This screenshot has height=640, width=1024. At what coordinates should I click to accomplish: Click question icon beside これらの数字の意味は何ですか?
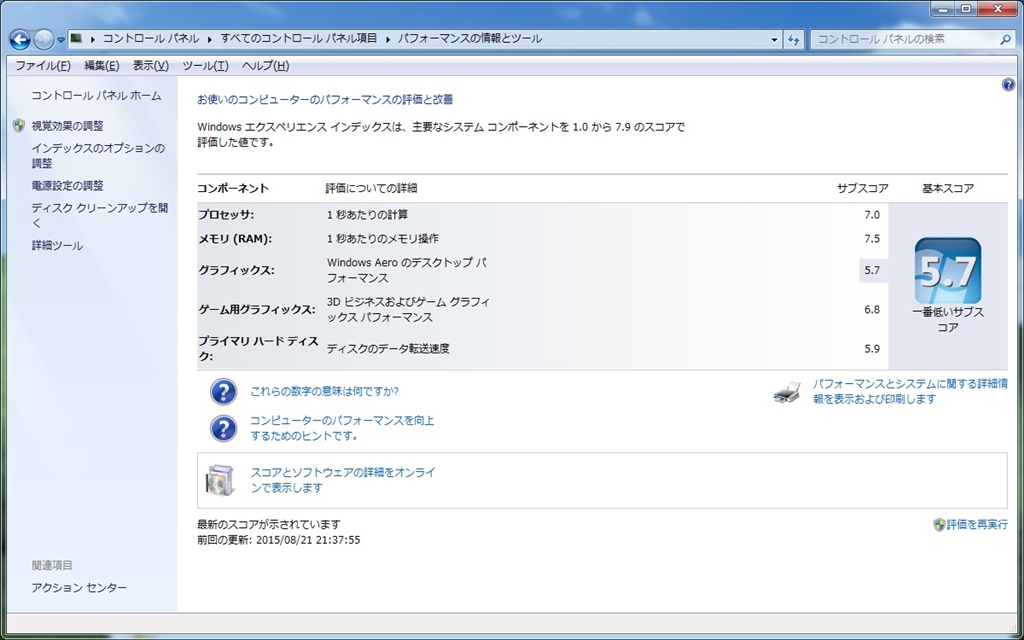(223, 392)
